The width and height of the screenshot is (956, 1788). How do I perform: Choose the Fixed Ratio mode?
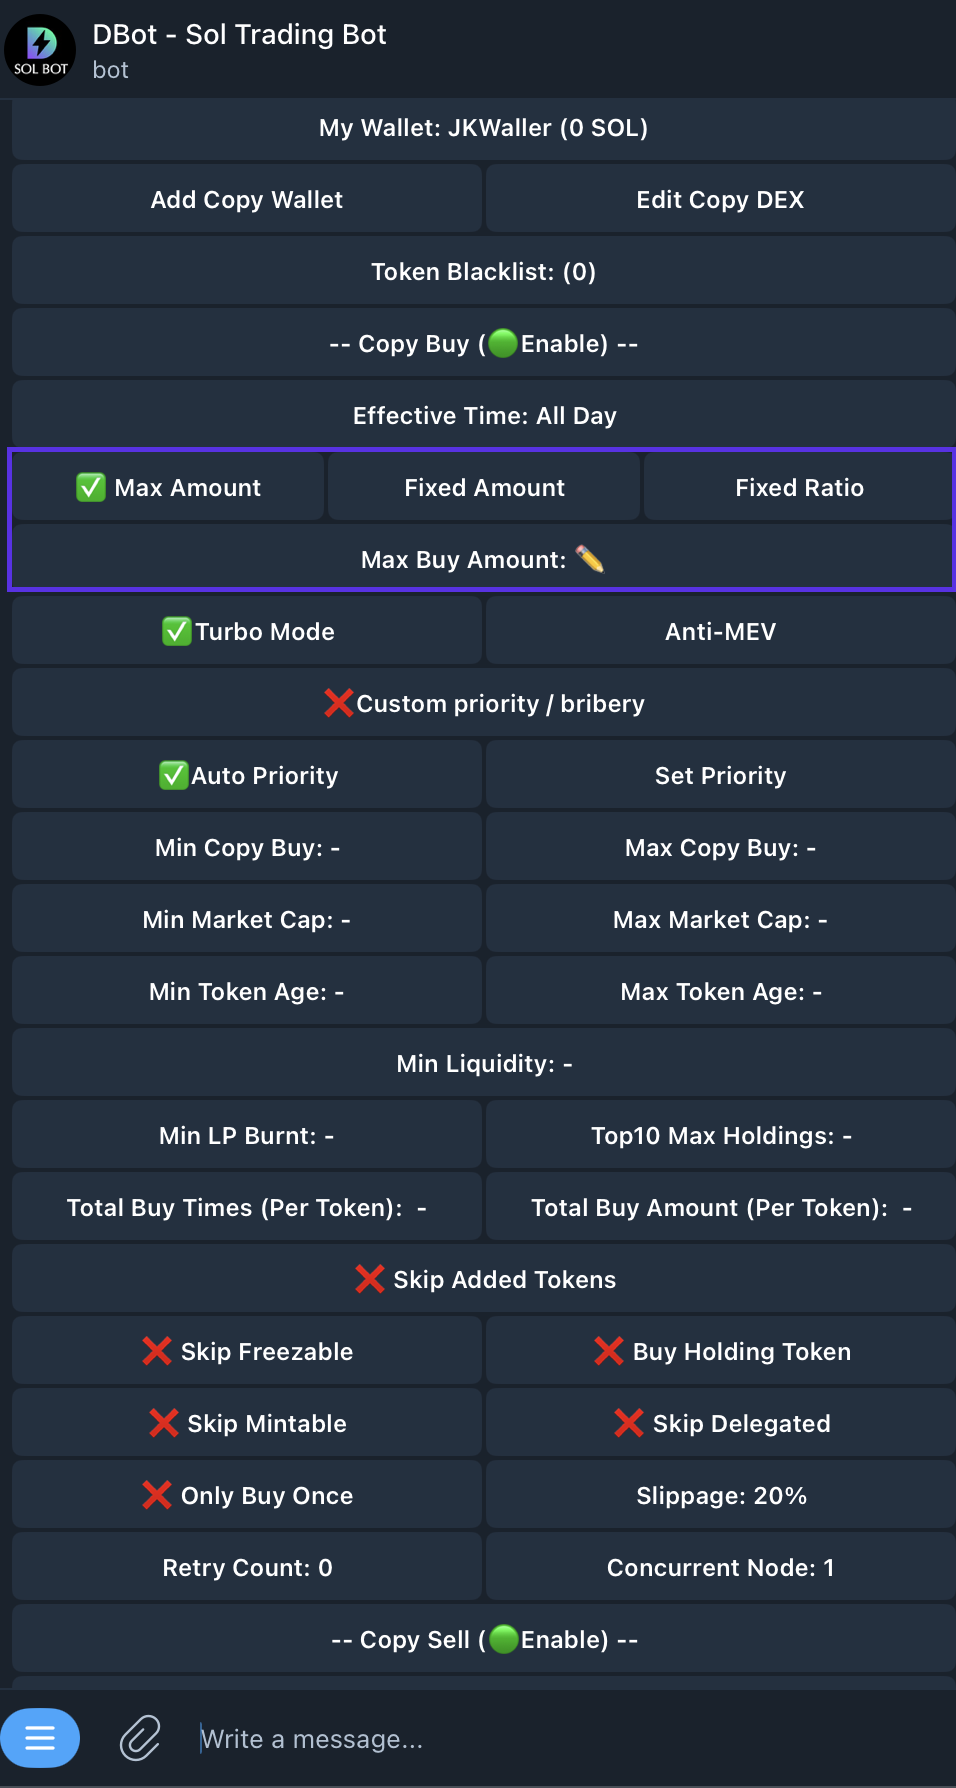(x=799, y=487)
